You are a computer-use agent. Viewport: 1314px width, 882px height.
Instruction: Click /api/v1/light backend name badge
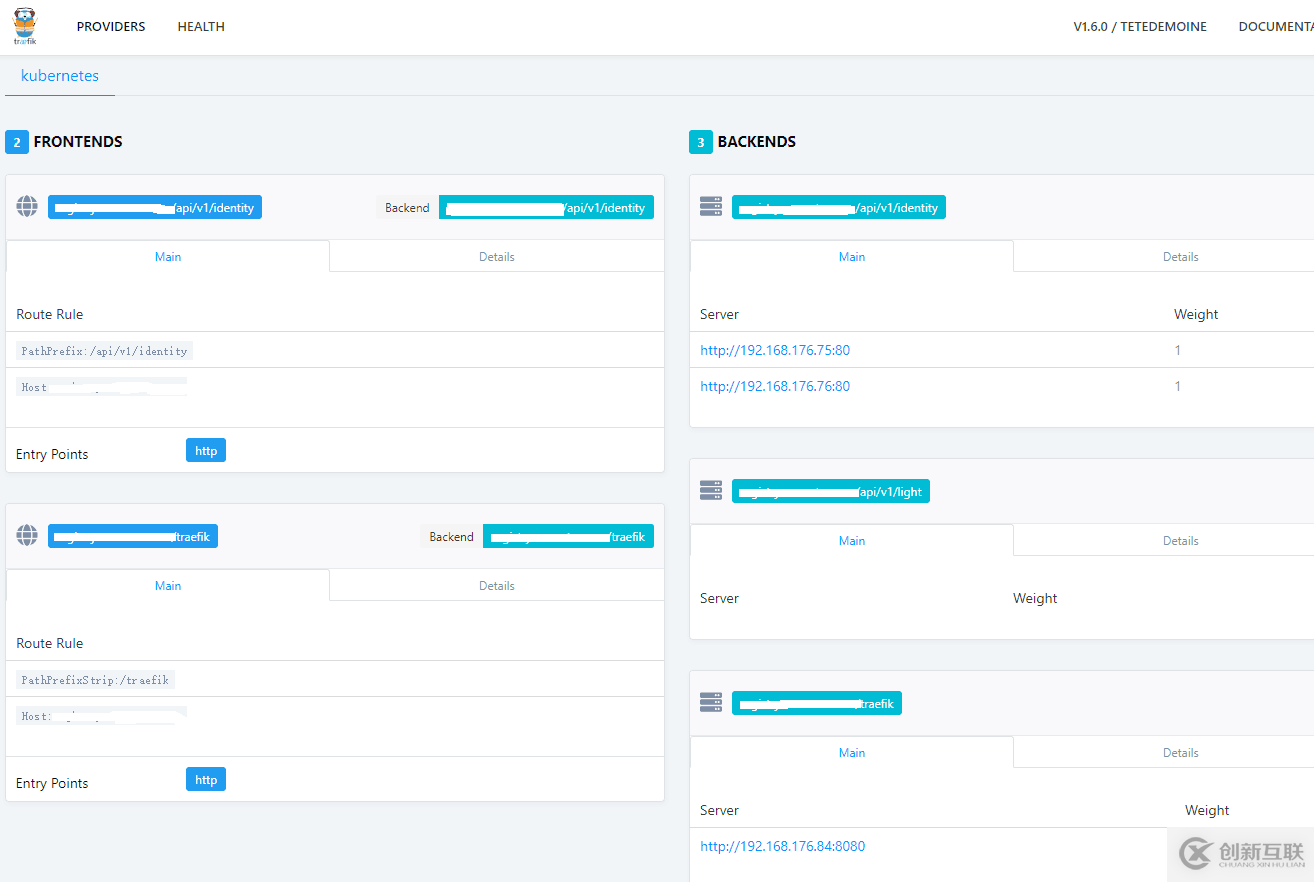tap(831, 491)
